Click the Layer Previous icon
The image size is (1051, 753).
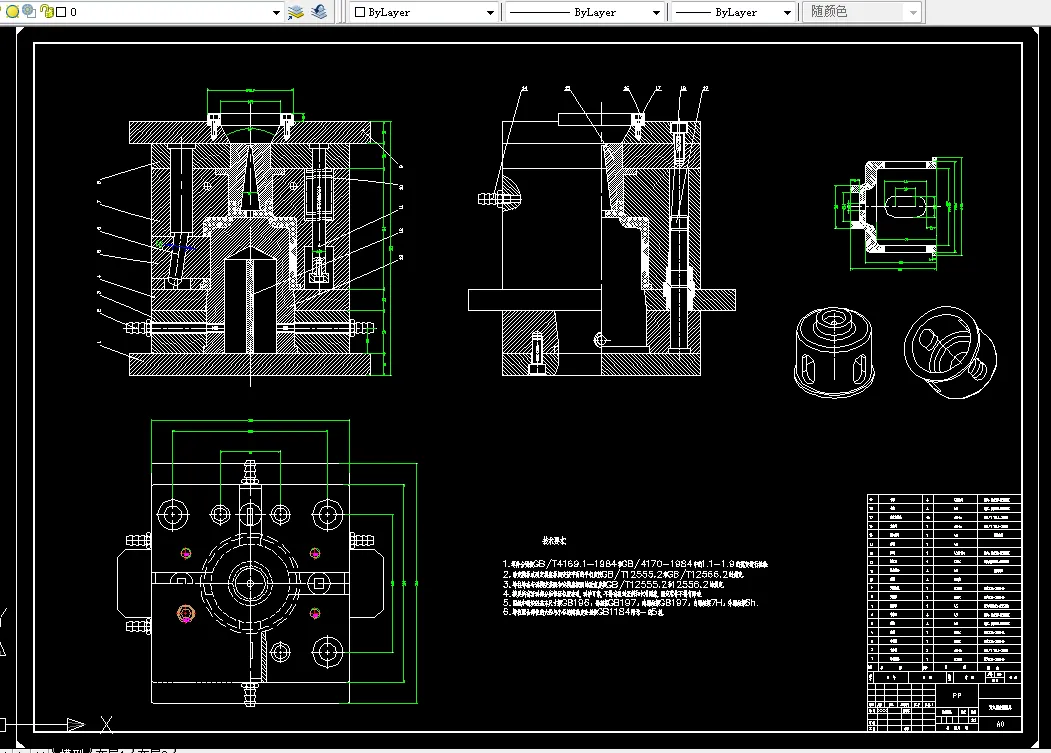pos(318,12)
